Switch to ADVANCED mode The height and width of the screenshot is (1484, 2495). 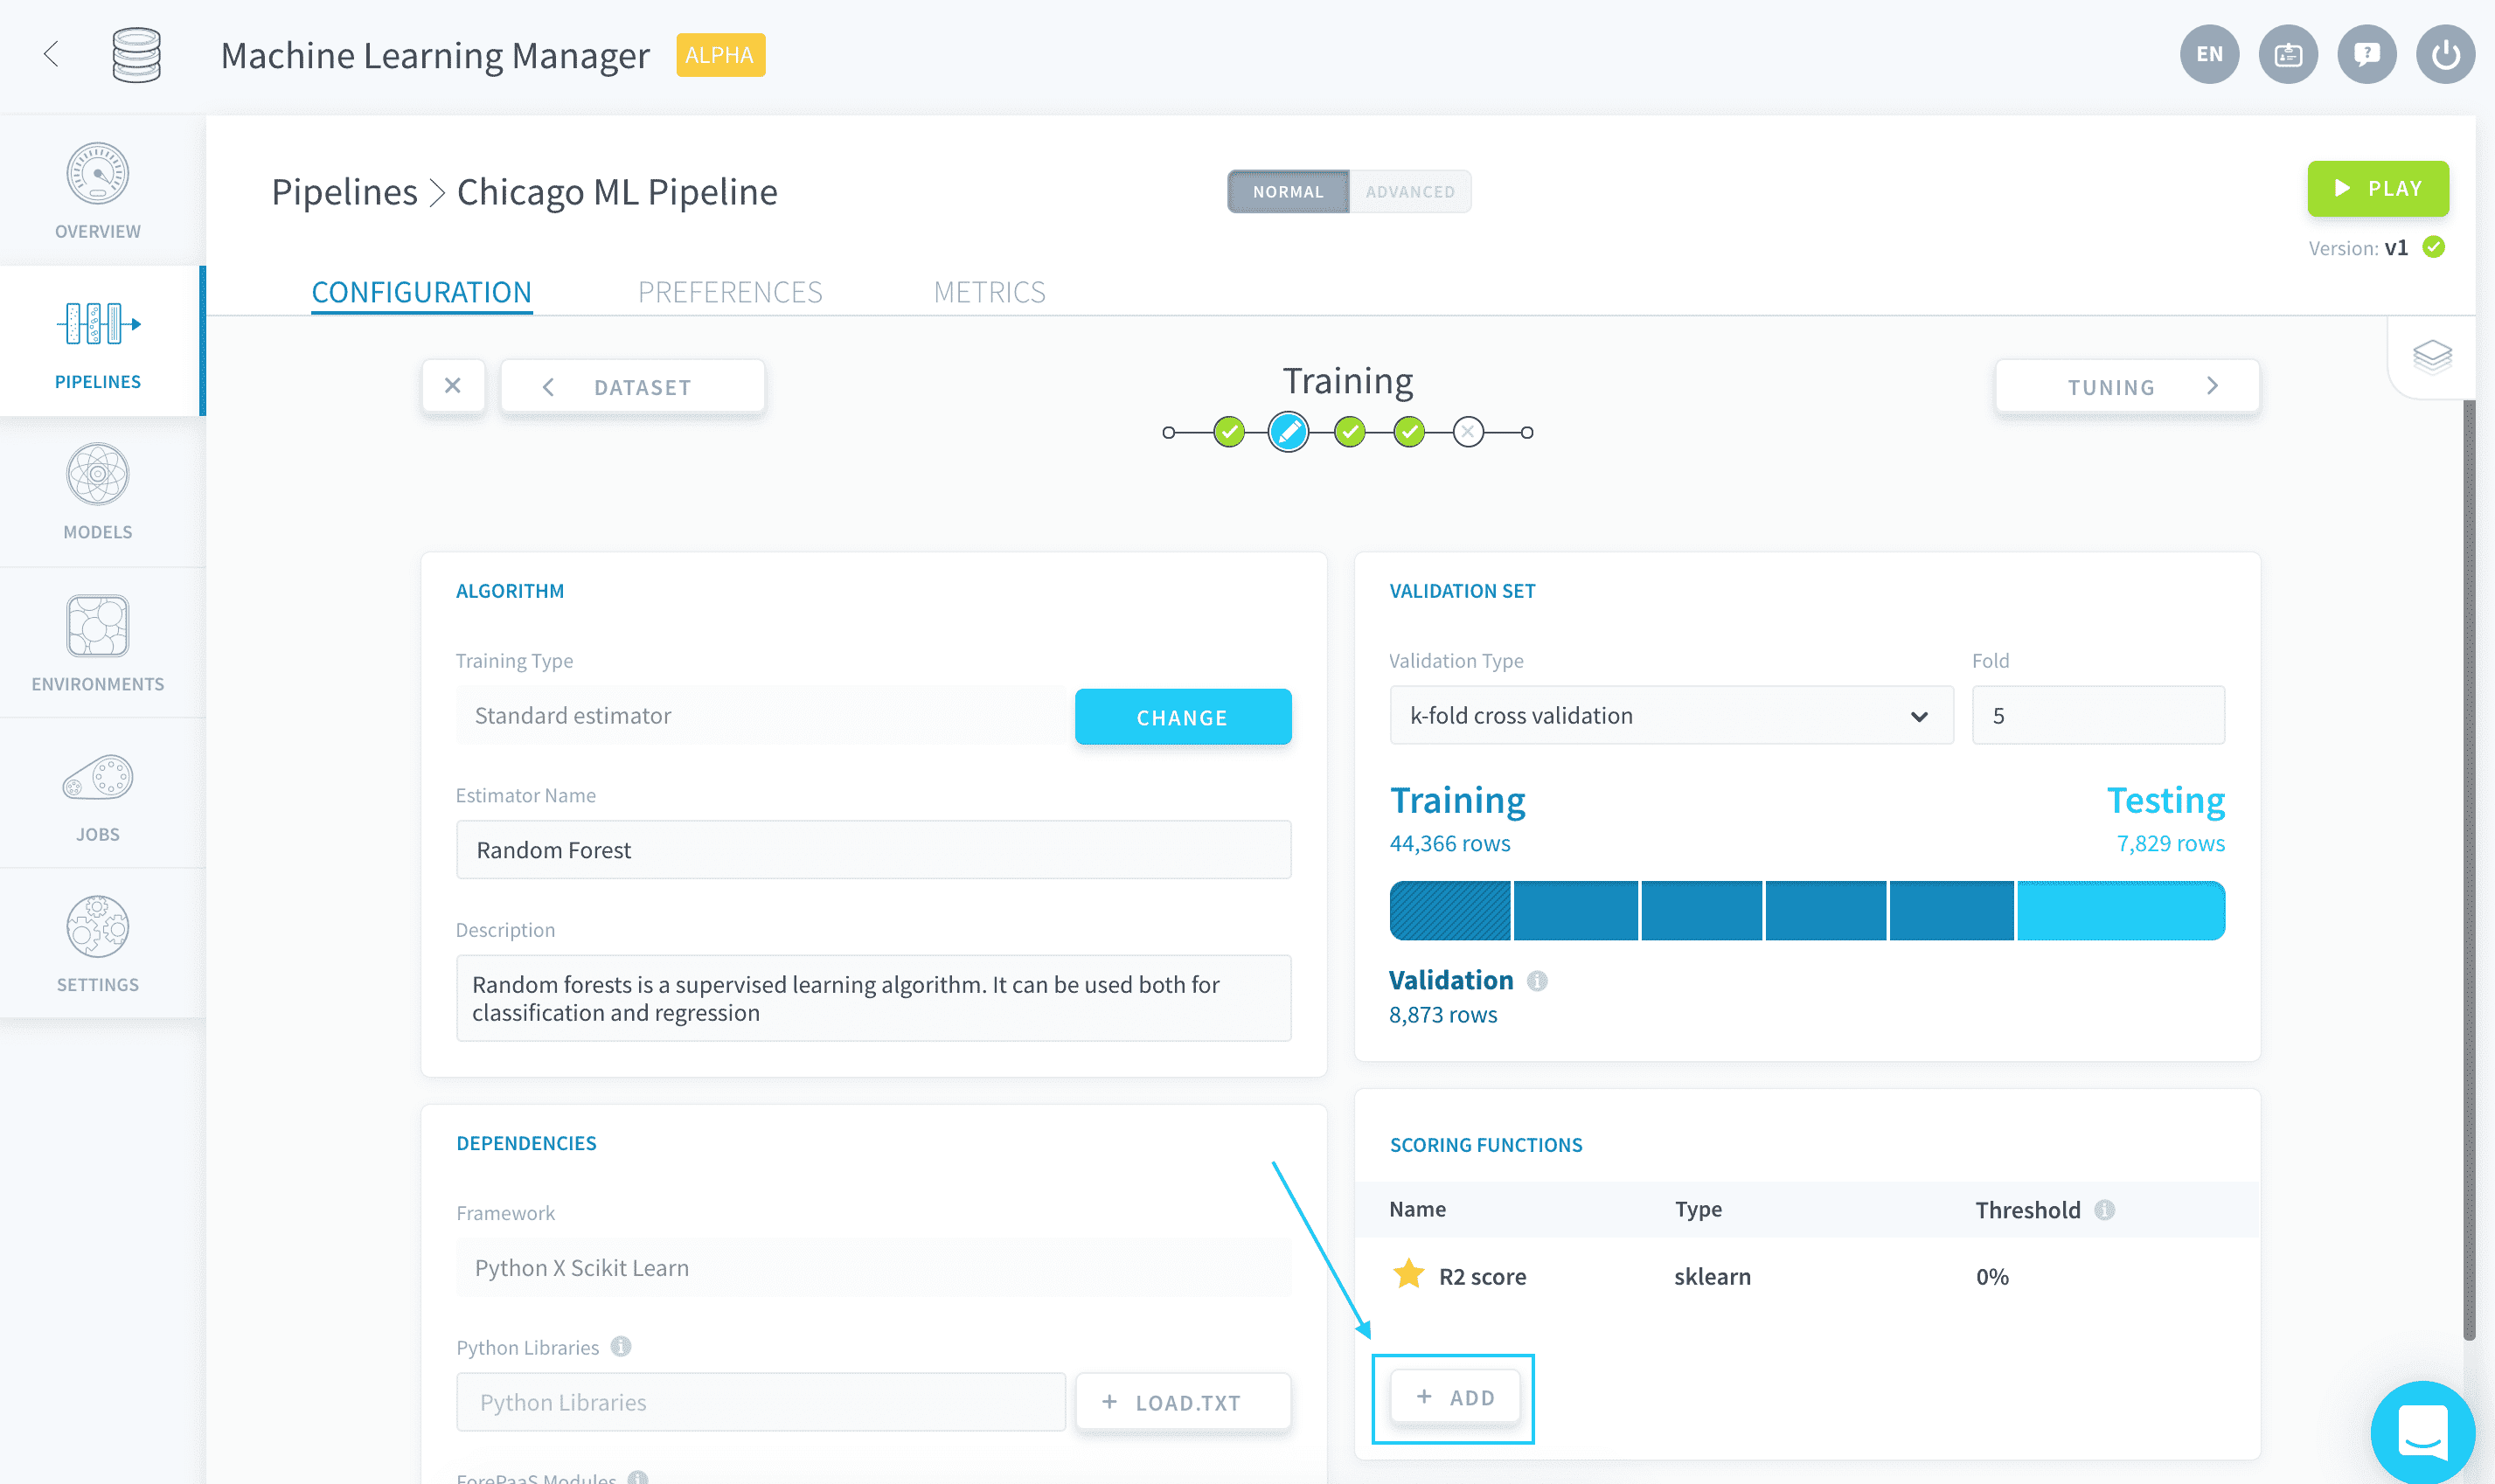1410,191
